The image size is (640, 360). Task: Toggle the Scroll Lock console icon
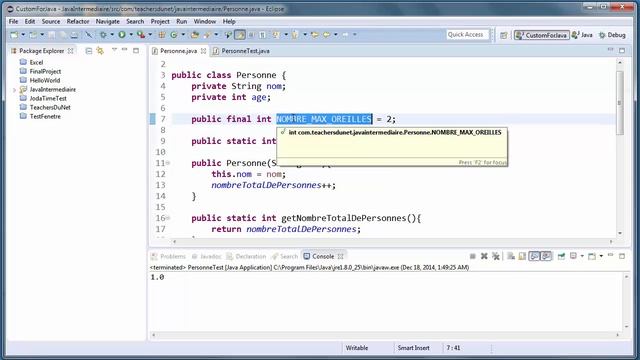coord(522,256)
